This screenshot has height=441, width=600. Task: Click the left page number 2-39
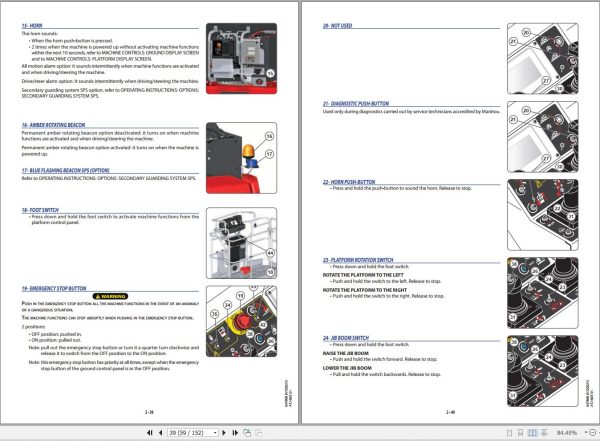point(149,412)
